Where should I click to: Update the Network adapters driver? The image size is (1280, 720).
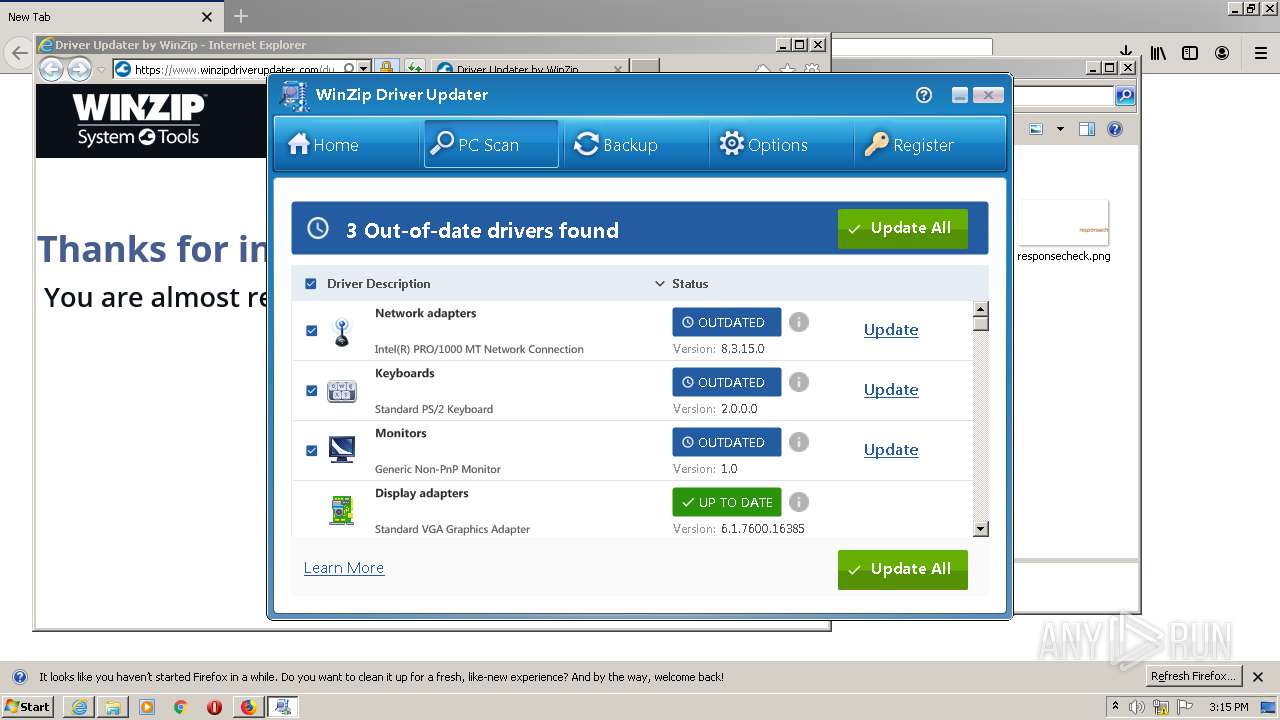891,330
